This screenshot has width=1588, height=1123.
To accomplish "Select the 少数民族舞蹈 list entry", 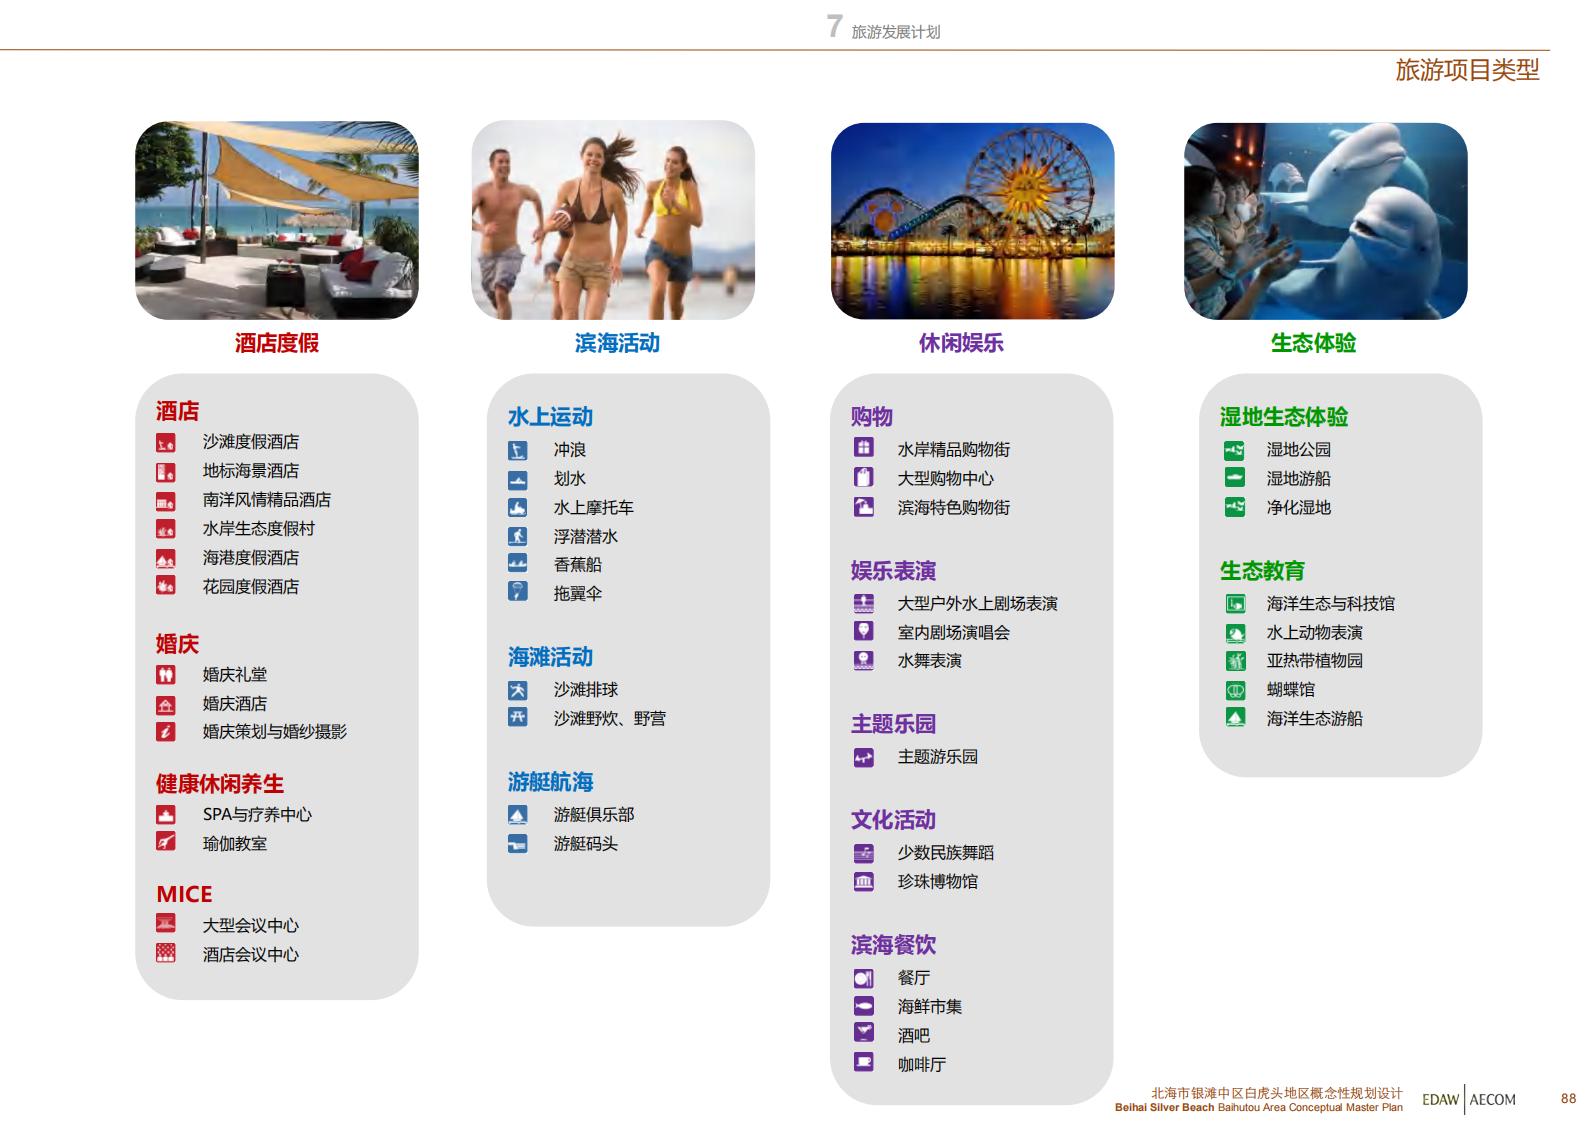I will tap(945, 853).
